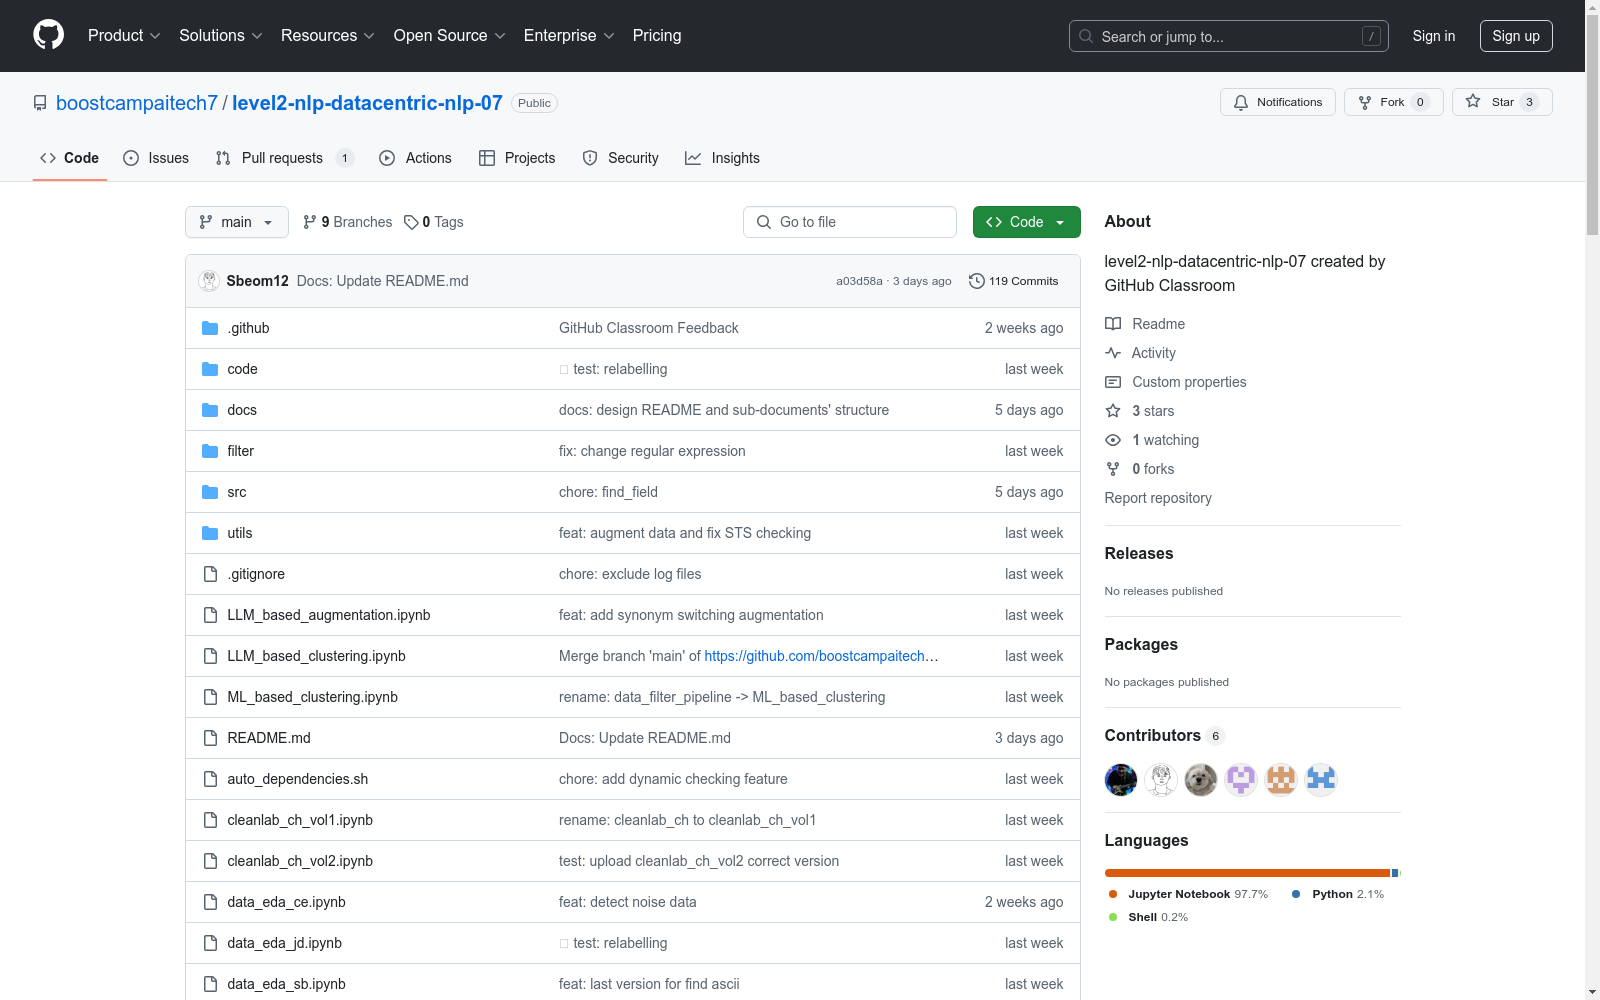Open the Resources dropdown

(328, 36)
